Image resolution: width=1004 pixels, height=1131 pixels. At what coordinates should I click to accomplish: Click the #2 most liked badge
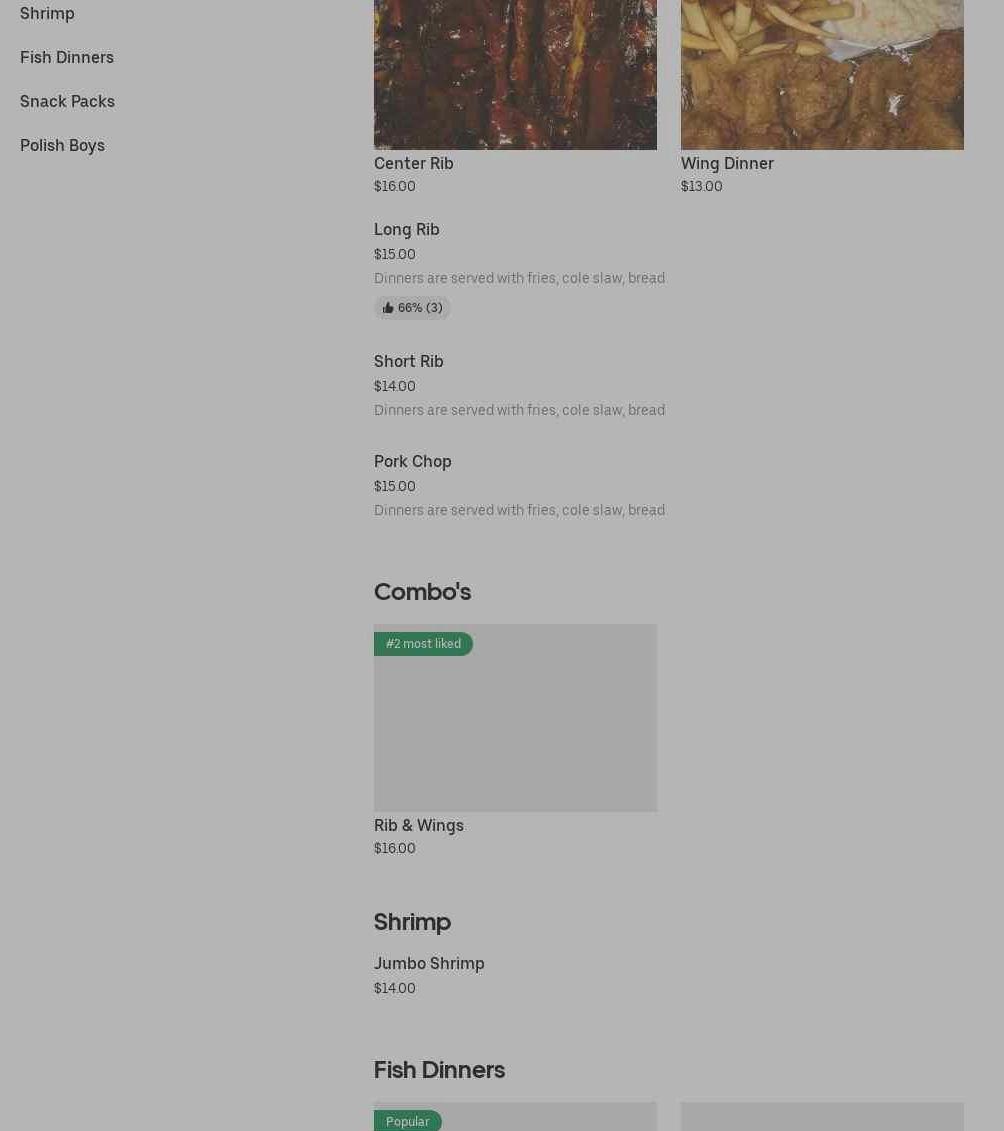(423, 644)
